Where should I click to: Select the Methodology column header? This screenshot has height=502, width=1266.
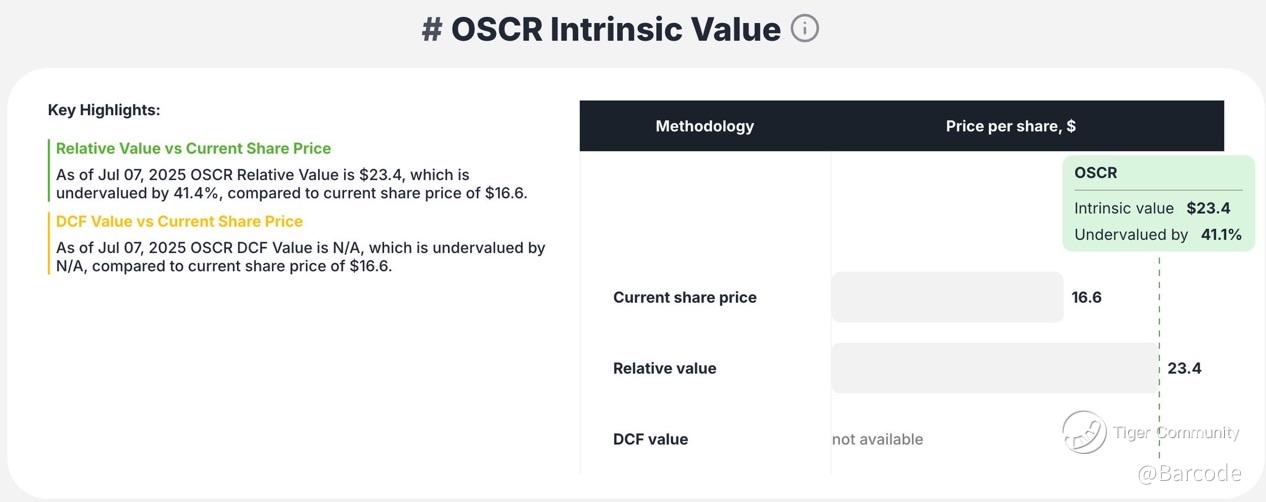point(705,126)
